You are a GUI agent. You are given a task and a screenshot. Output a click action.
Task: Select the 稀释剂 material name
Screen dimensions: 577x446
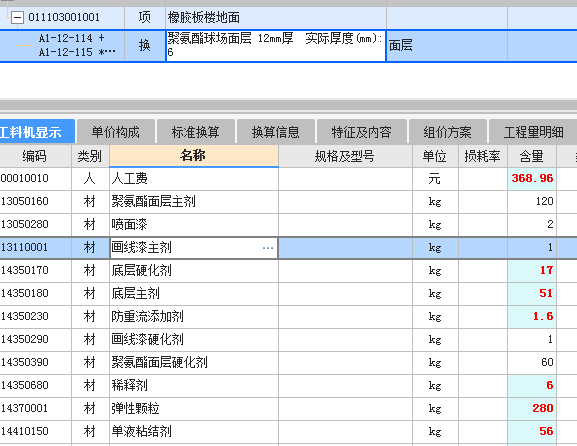[194, 386]
